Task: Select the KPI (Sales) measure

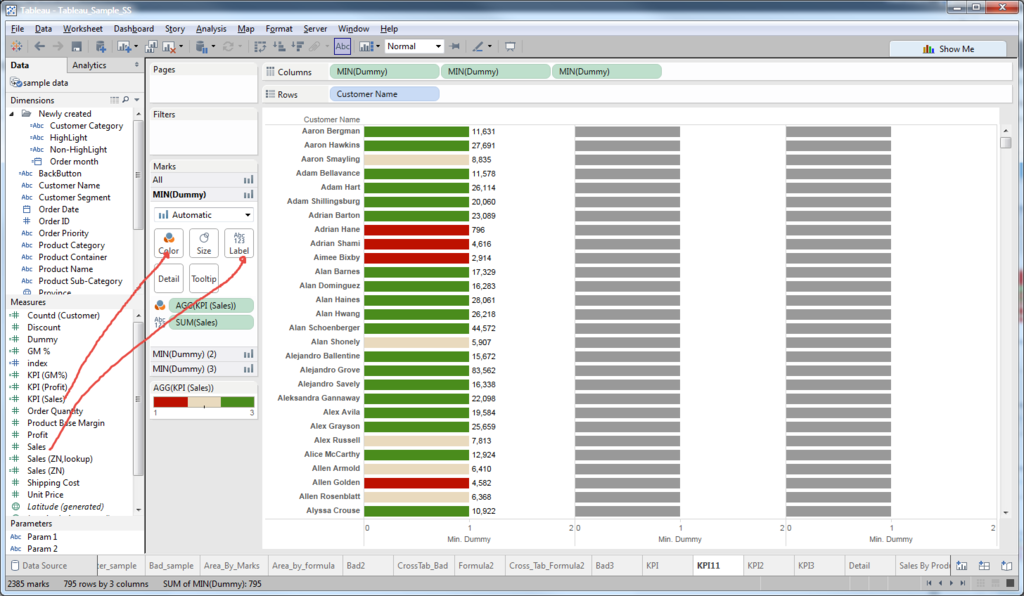Action: click(46, 399)
